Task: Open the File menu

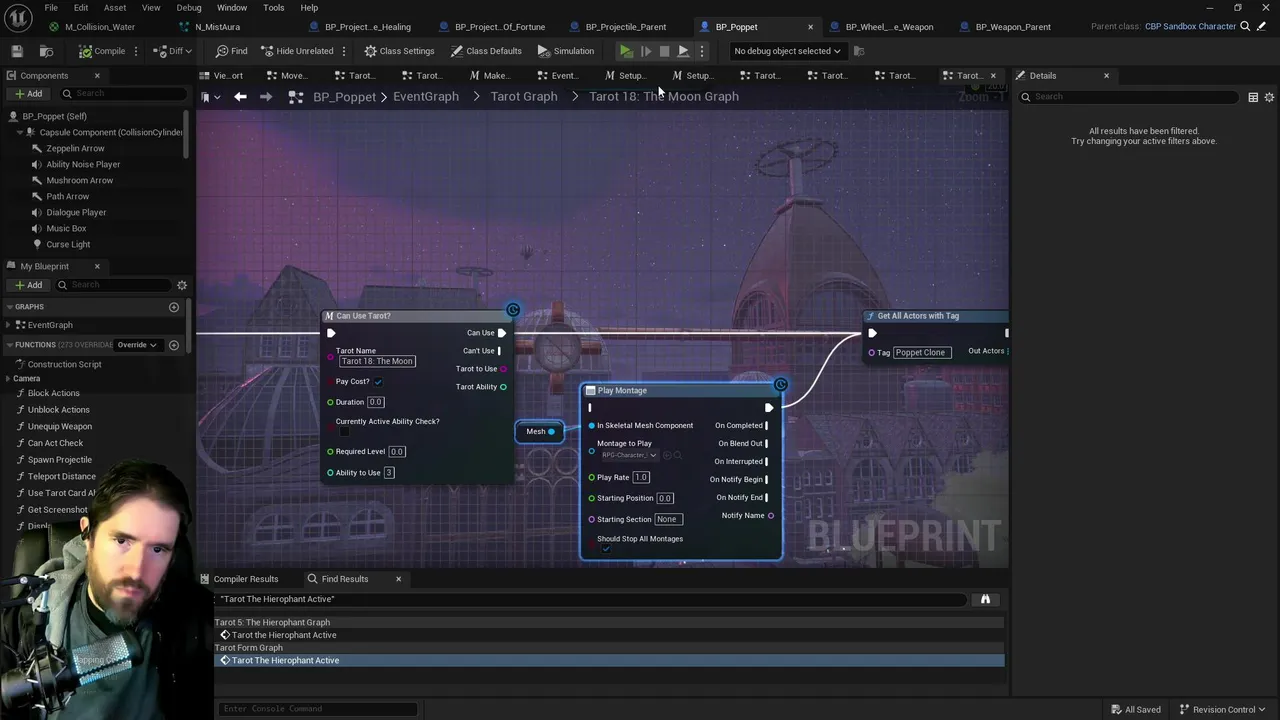Action: 50,7
